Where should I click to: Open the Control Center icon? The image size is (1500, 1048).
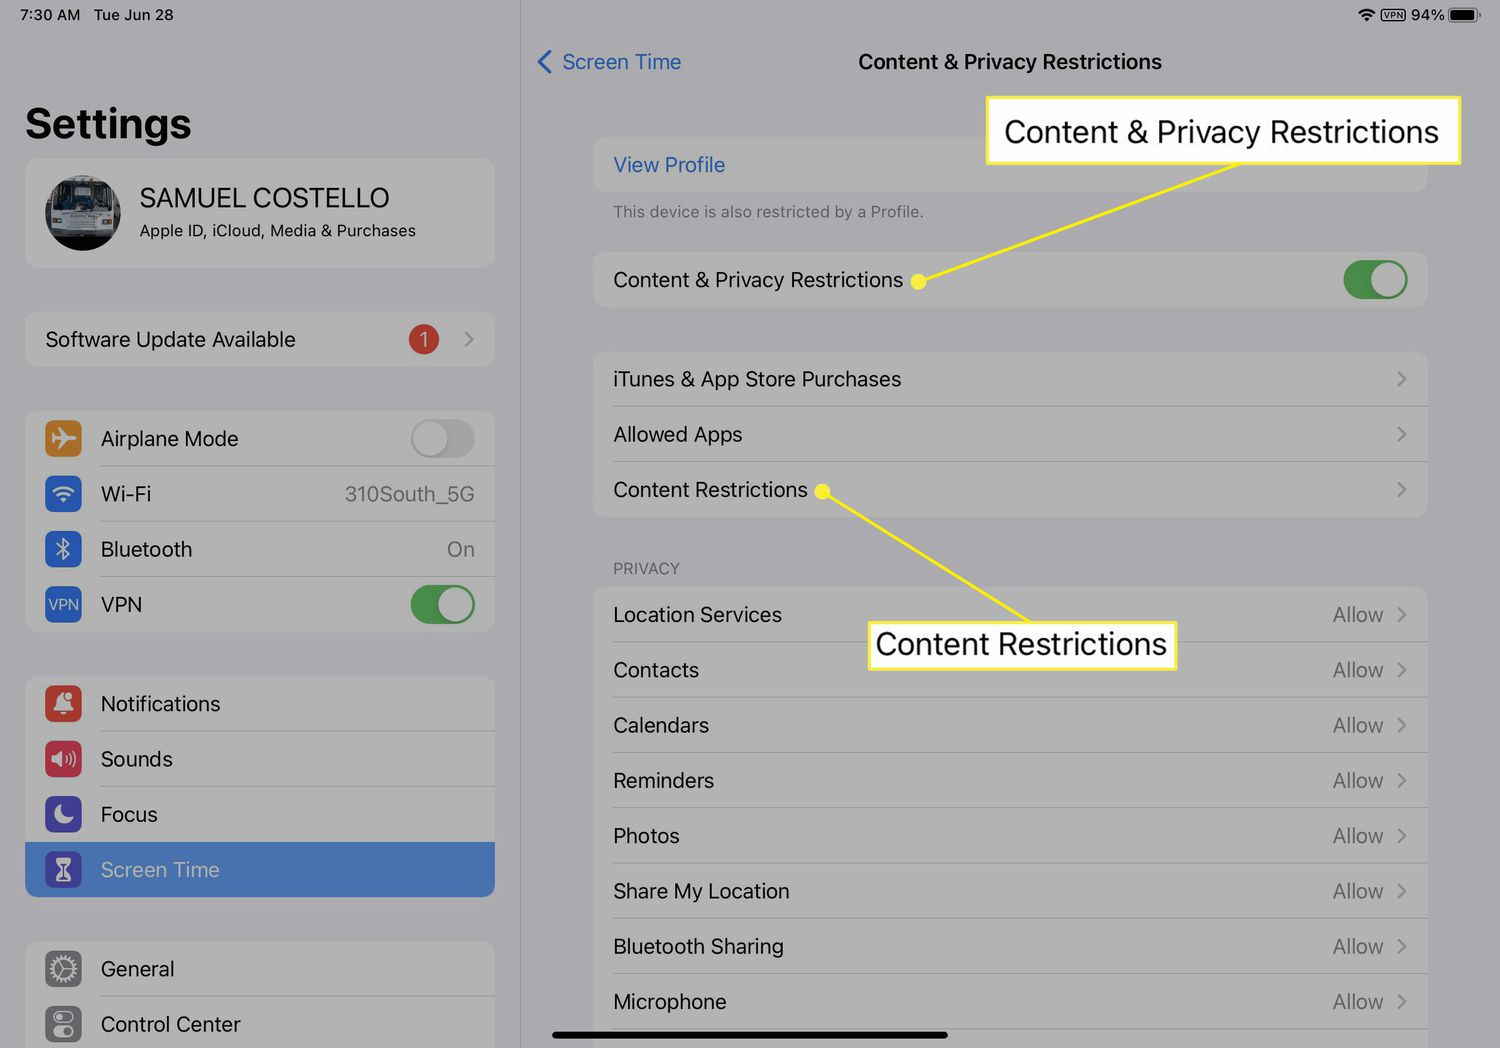[x=63, y=1024]
